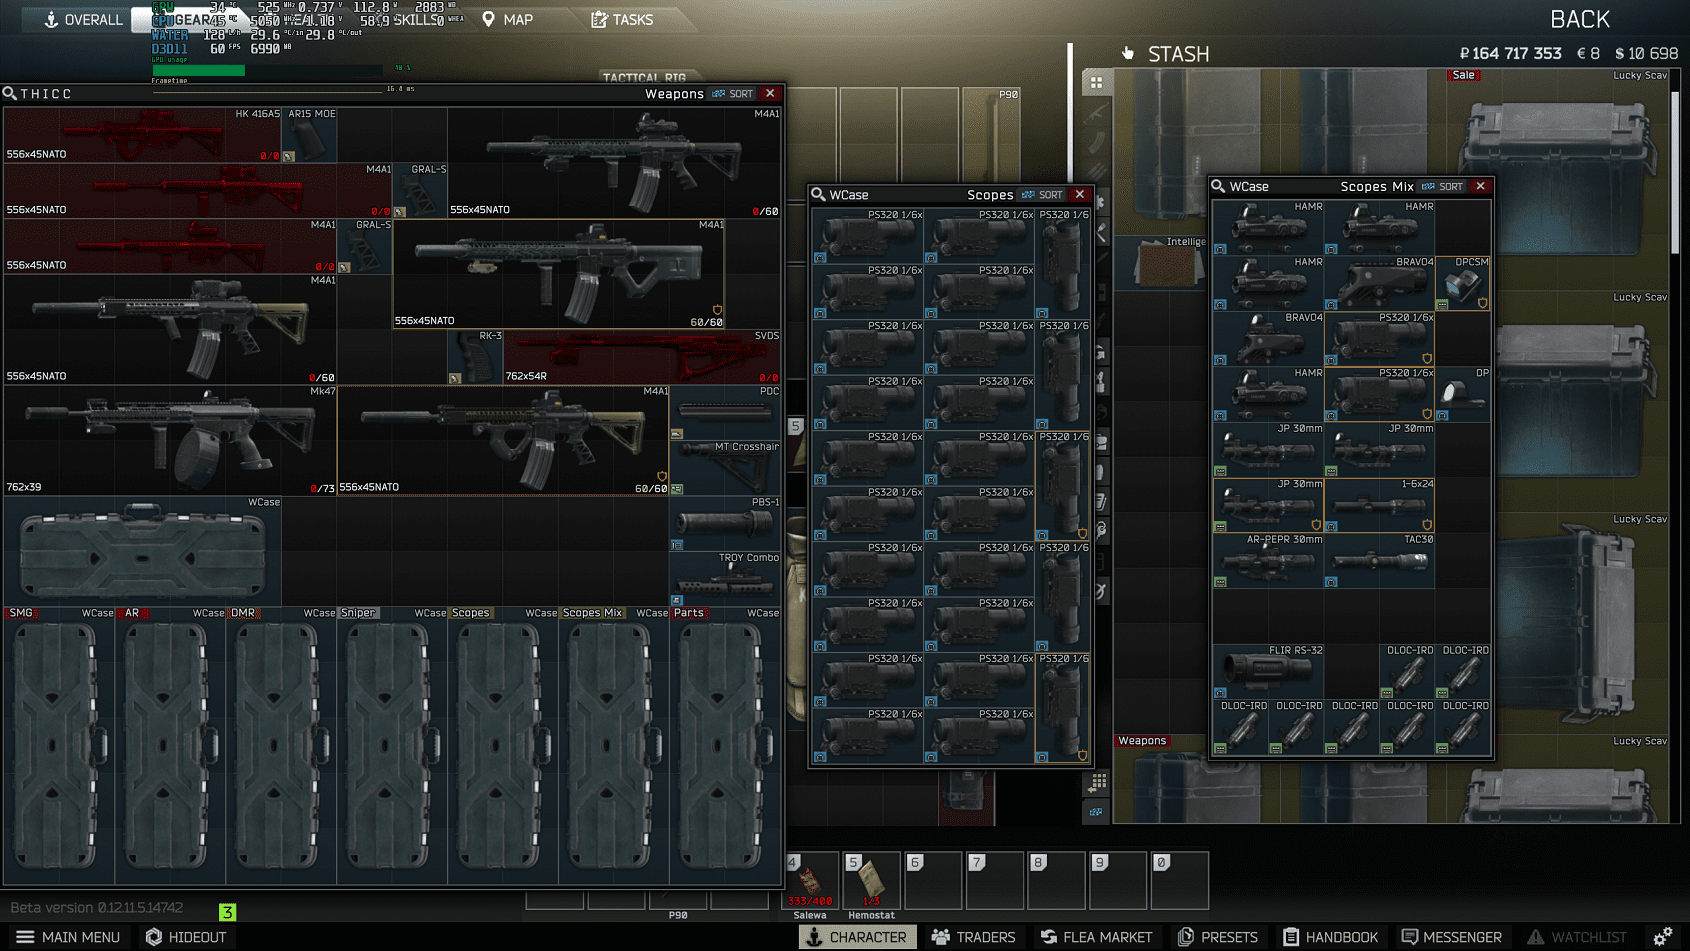The height and width of the screenshot is (951, 1690).
Task: Click the stash sort icon at bottom
Action: [x=1097, y=812]
